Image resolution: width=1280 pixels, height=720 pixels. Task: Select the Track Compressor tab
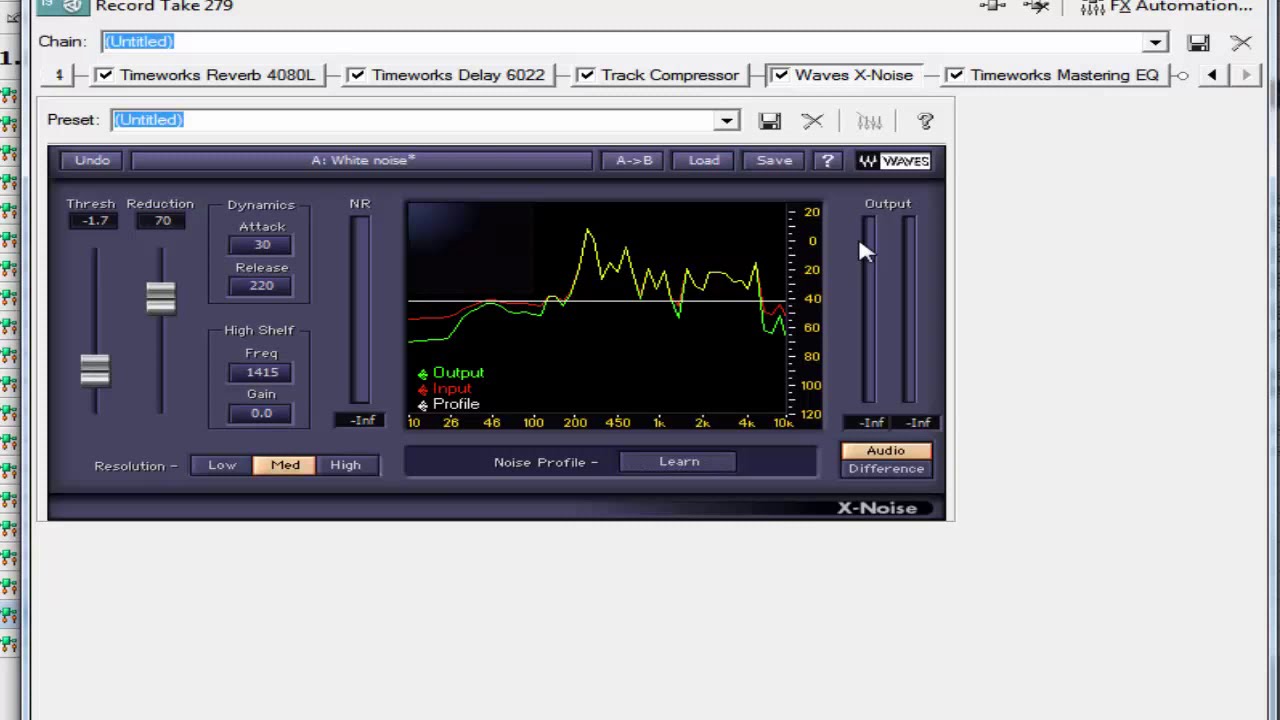click(x=670, y=75)
